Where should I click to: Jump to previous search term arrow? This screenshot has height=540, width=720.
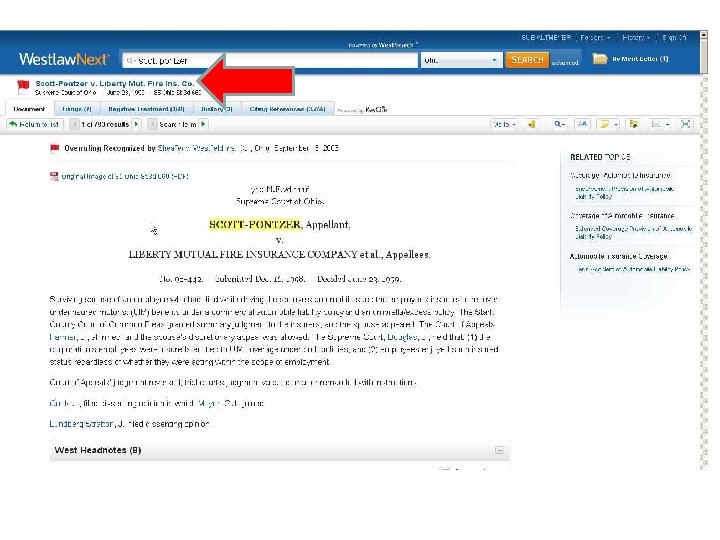point(152,124)
